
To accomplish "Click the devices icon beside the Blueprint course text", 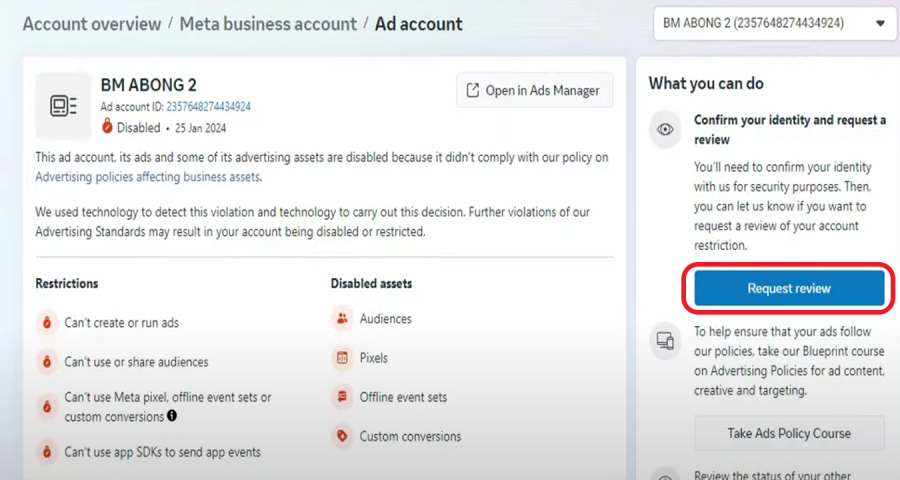I will 665,341.
